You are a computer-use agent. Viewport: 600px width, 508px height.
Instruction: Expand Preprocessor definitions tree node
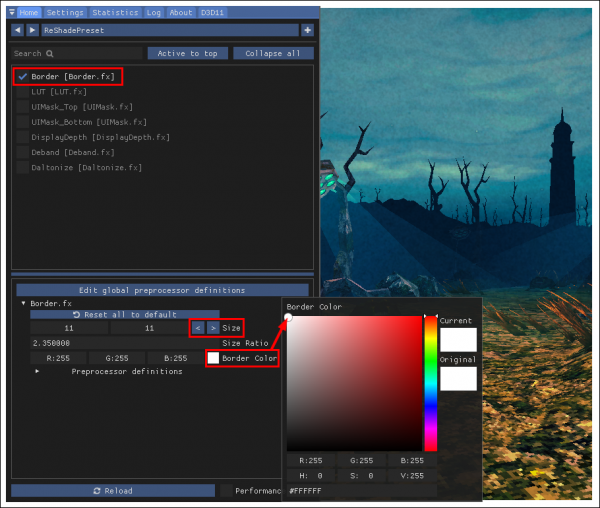[38, 372]
